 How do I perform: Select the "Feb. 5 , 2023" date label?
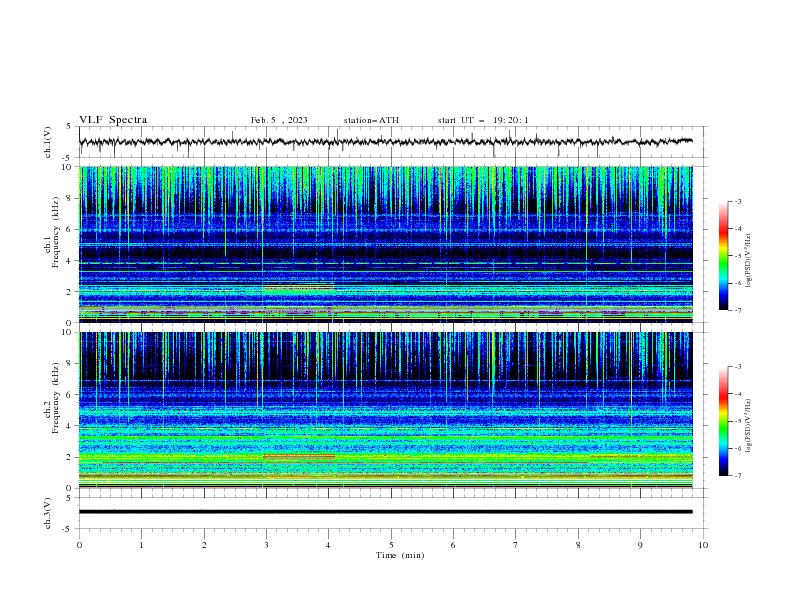(279, 120)
